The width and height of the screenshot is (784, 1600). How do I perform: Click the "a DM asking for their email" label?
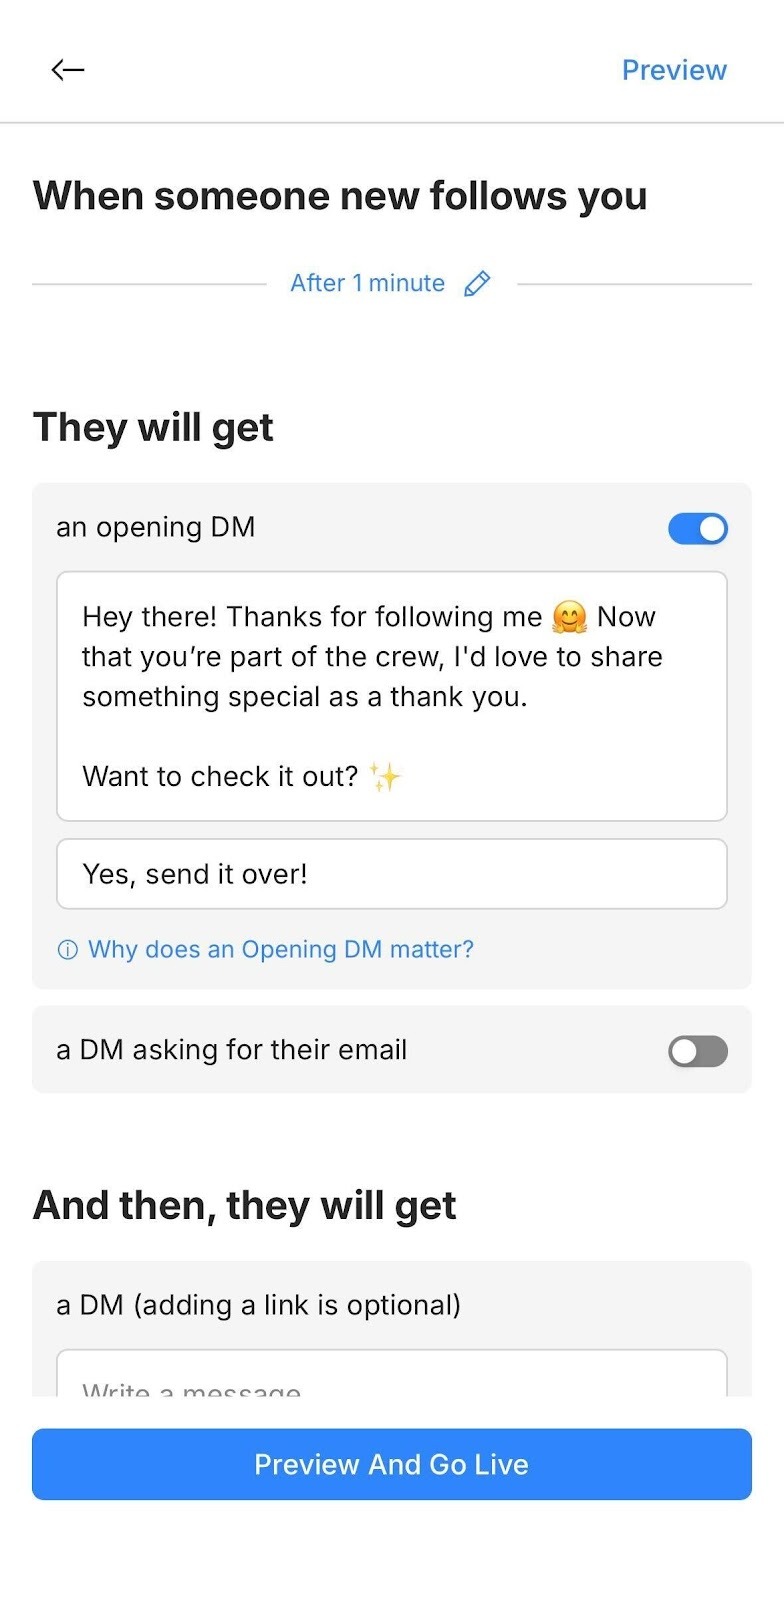pyautogui.click(x=232, y=1050)
